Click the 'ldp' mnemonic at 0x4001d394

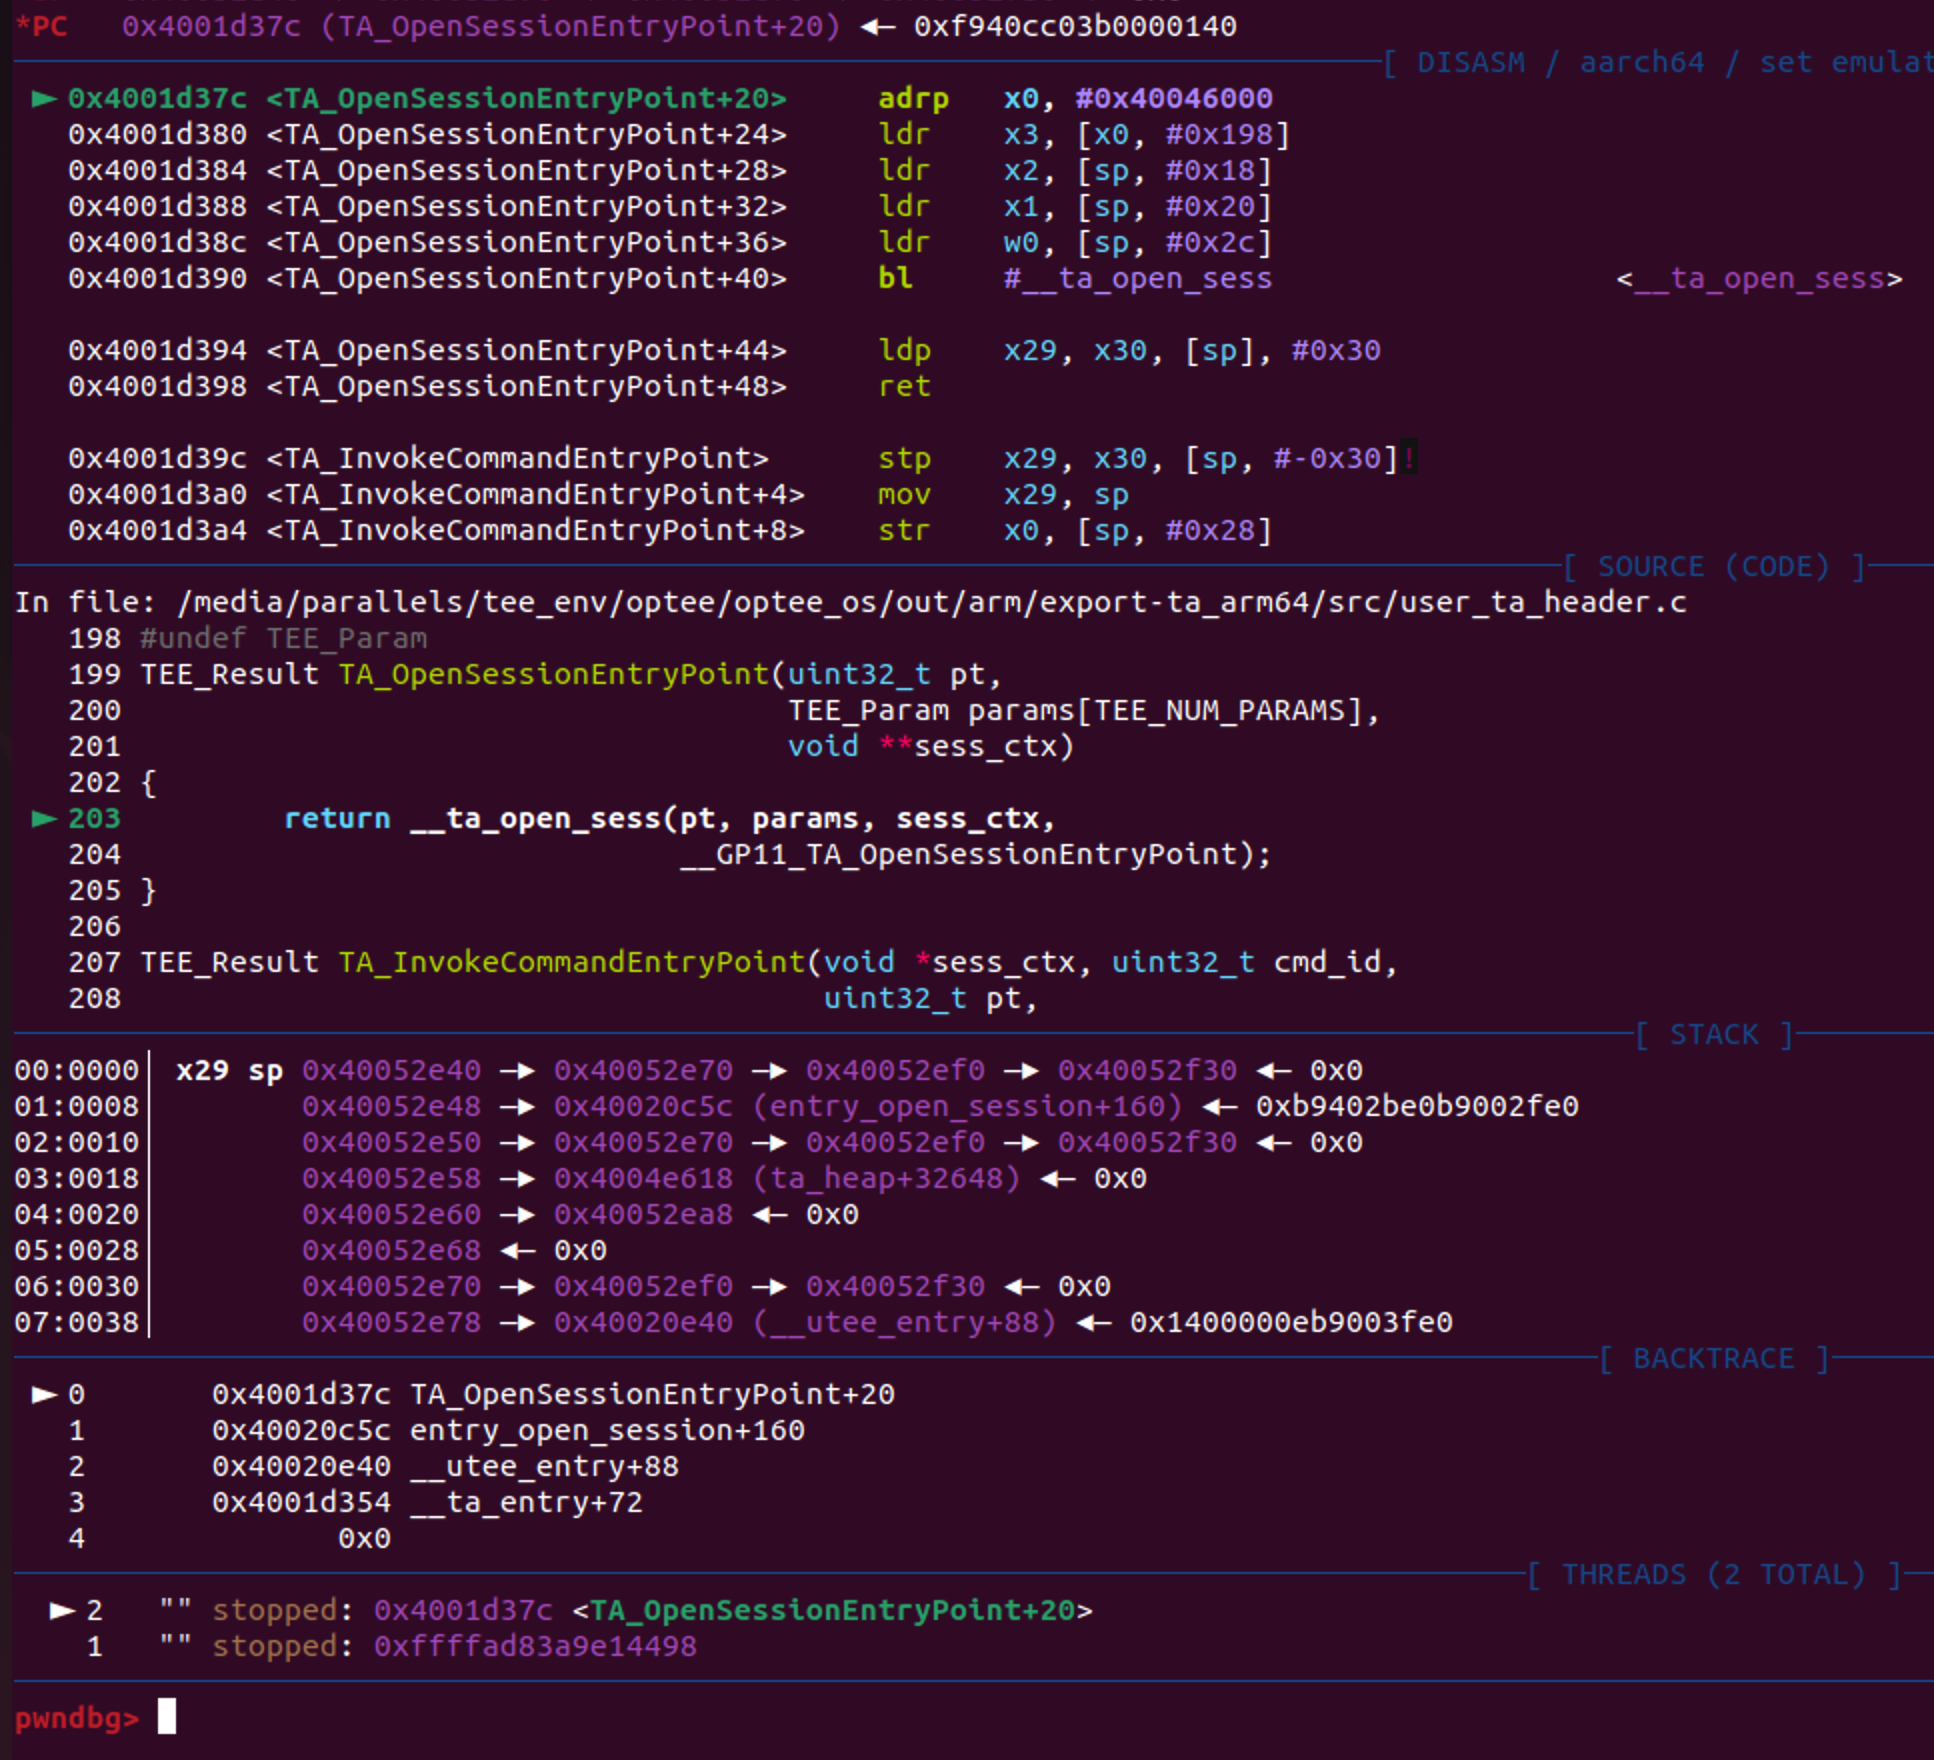tap(904, 350)
